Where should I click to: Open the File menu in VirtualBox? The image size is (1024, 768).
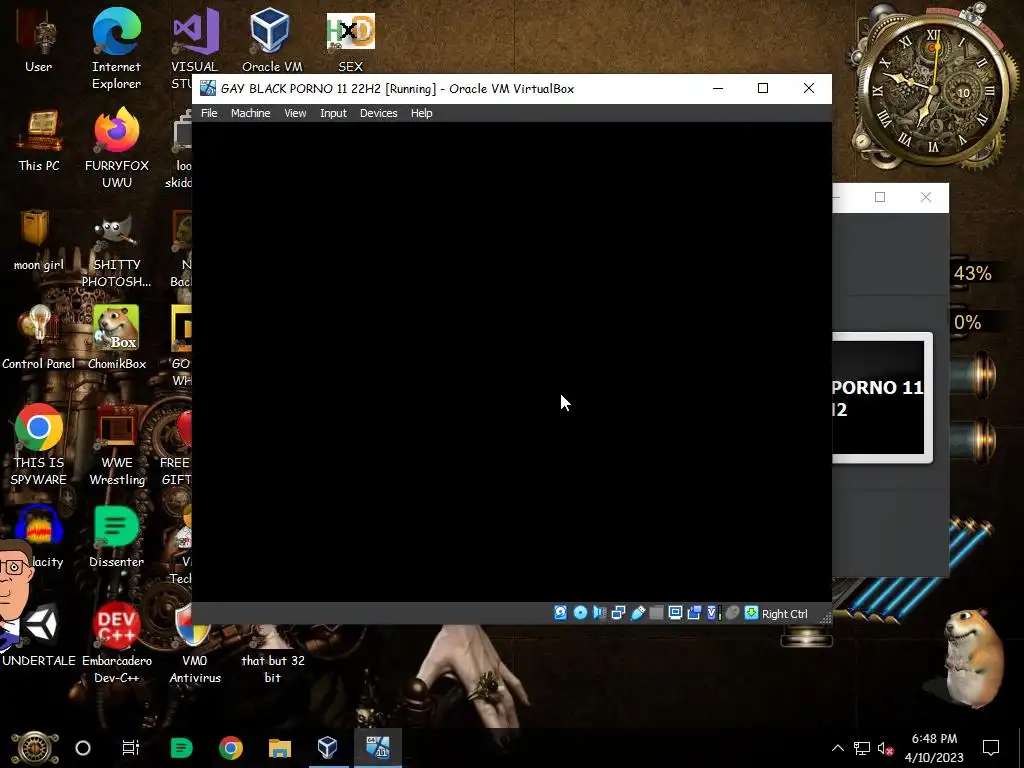tap(209, 113)
